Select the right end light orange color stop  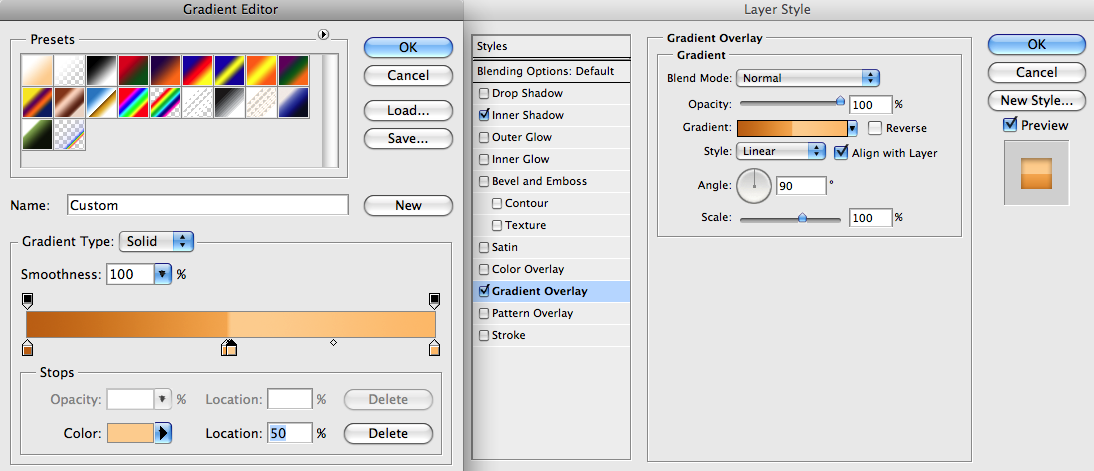434,347
